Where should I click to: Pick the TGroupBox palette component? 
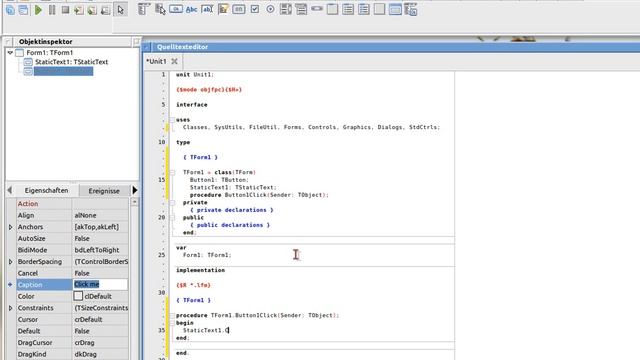[333, 9]
